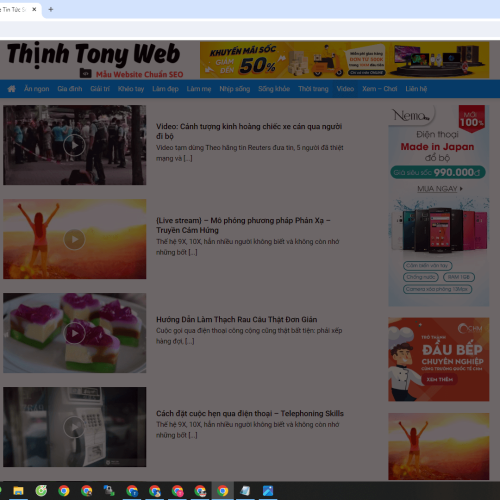500x500 pixels.
Task: Open the Khéo tay menu
Action: point(131,89)
